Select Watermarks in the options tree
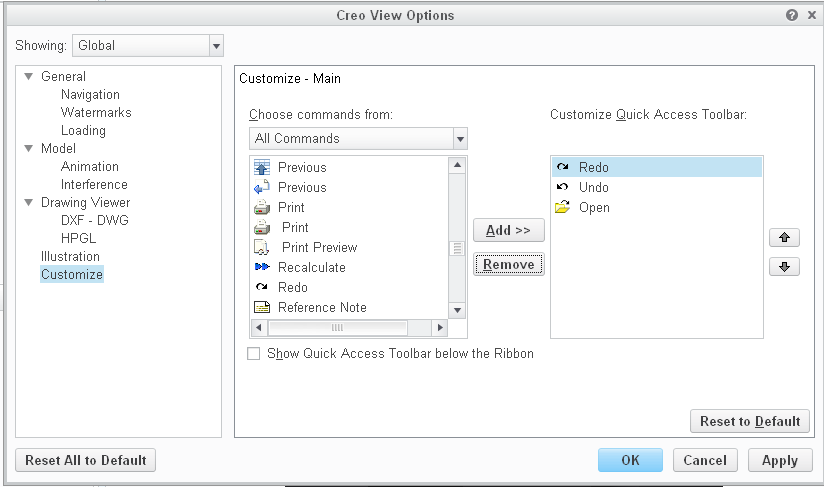Viewport: 824px width, 487px height. [x=96, y=112]
